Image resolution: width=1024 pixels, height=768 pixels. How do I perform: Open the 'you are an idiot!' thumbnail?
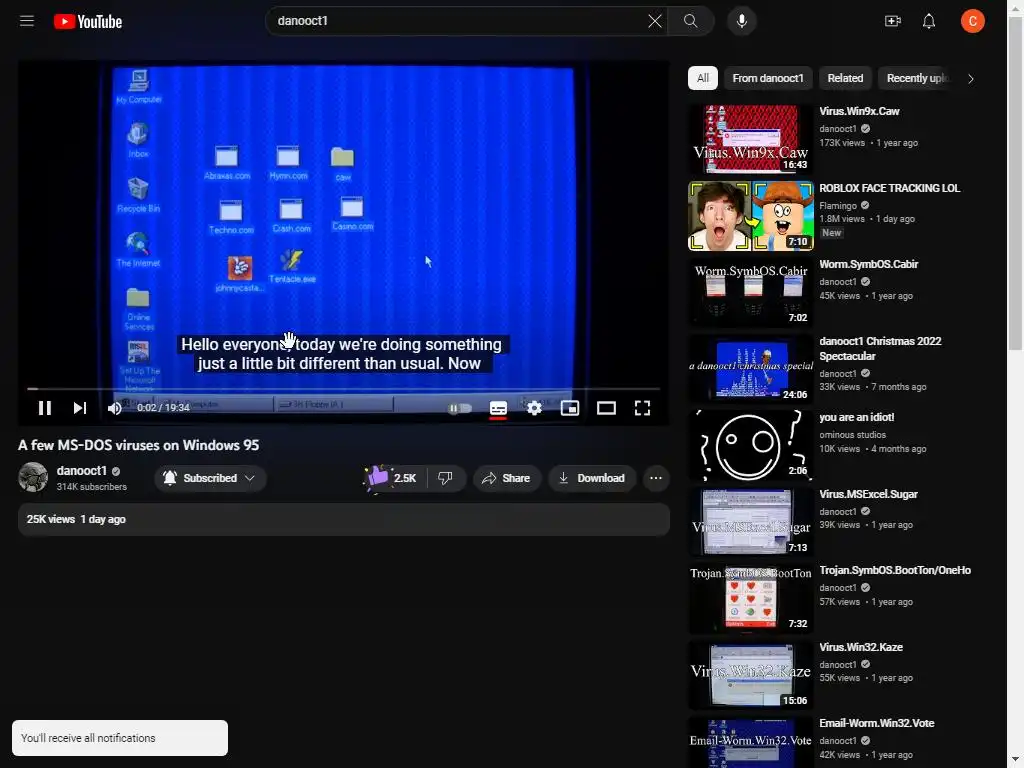[x=751, y=445]
